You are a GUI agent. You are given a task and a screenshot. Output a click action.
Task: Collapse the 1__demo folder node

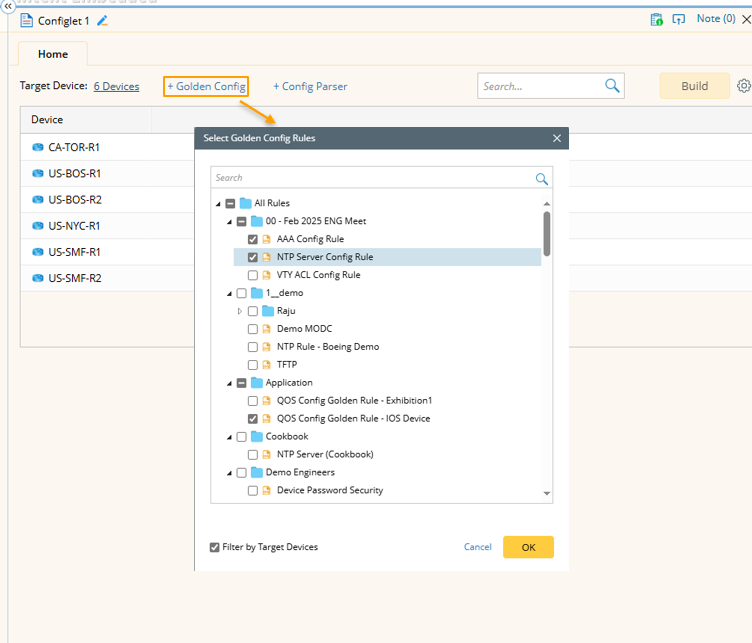point(229,293)
